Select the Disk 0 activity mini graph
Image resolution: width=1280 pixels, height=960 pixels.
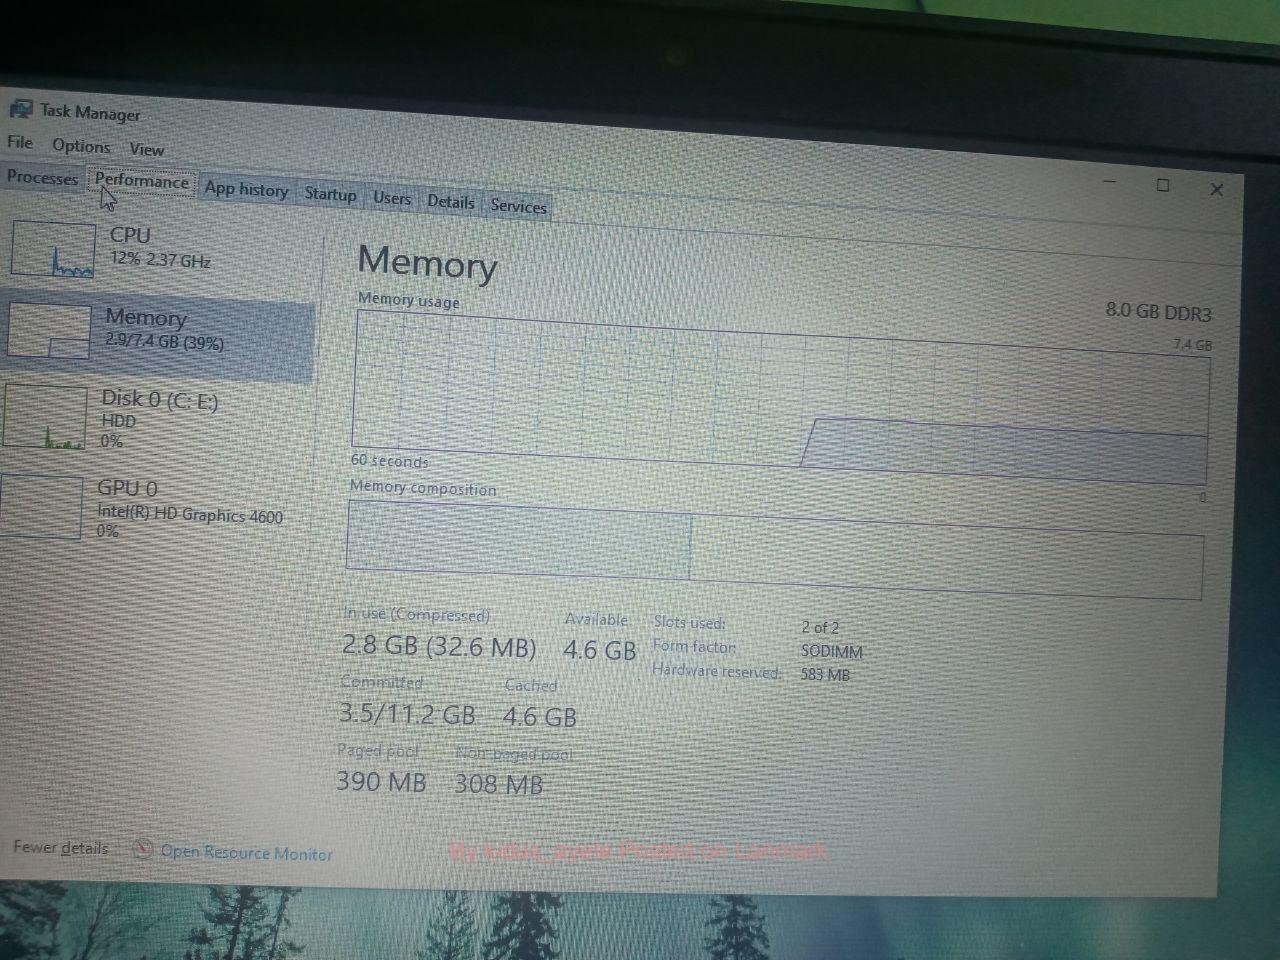click(44, 417)
